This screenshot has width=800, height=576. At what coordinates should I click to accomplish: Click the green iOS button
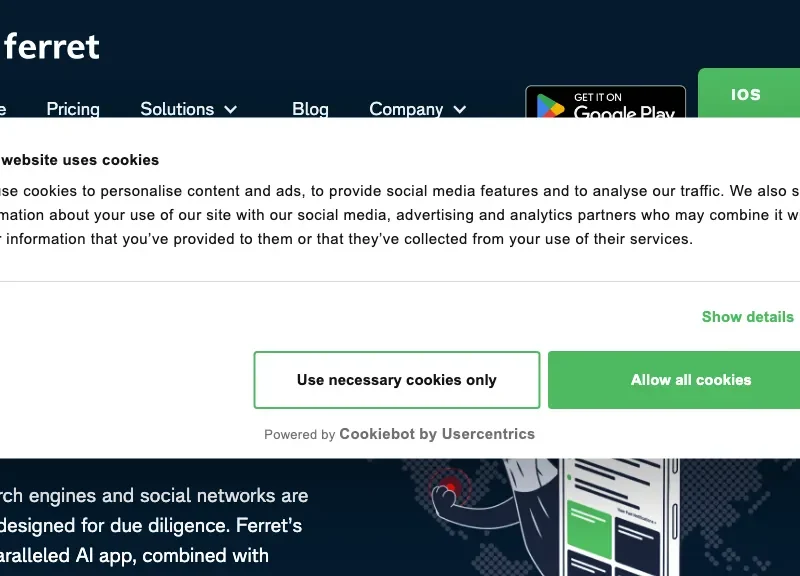(748, 93)
